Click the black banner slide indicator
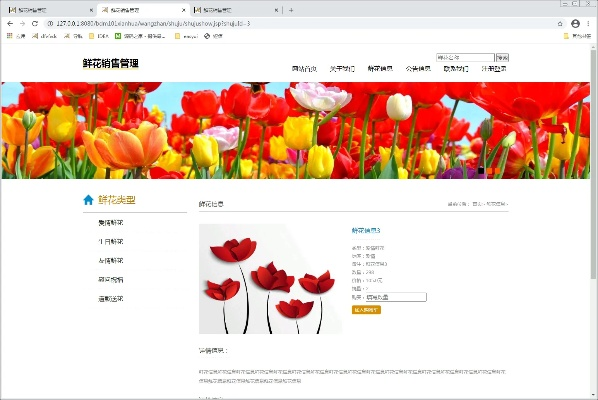The height and width of the screenshot is (400, 598). coord(481,171)
